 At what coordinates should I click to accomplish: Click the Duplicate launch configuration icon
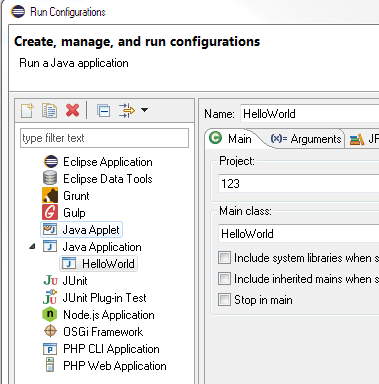(x=49, y=111)
